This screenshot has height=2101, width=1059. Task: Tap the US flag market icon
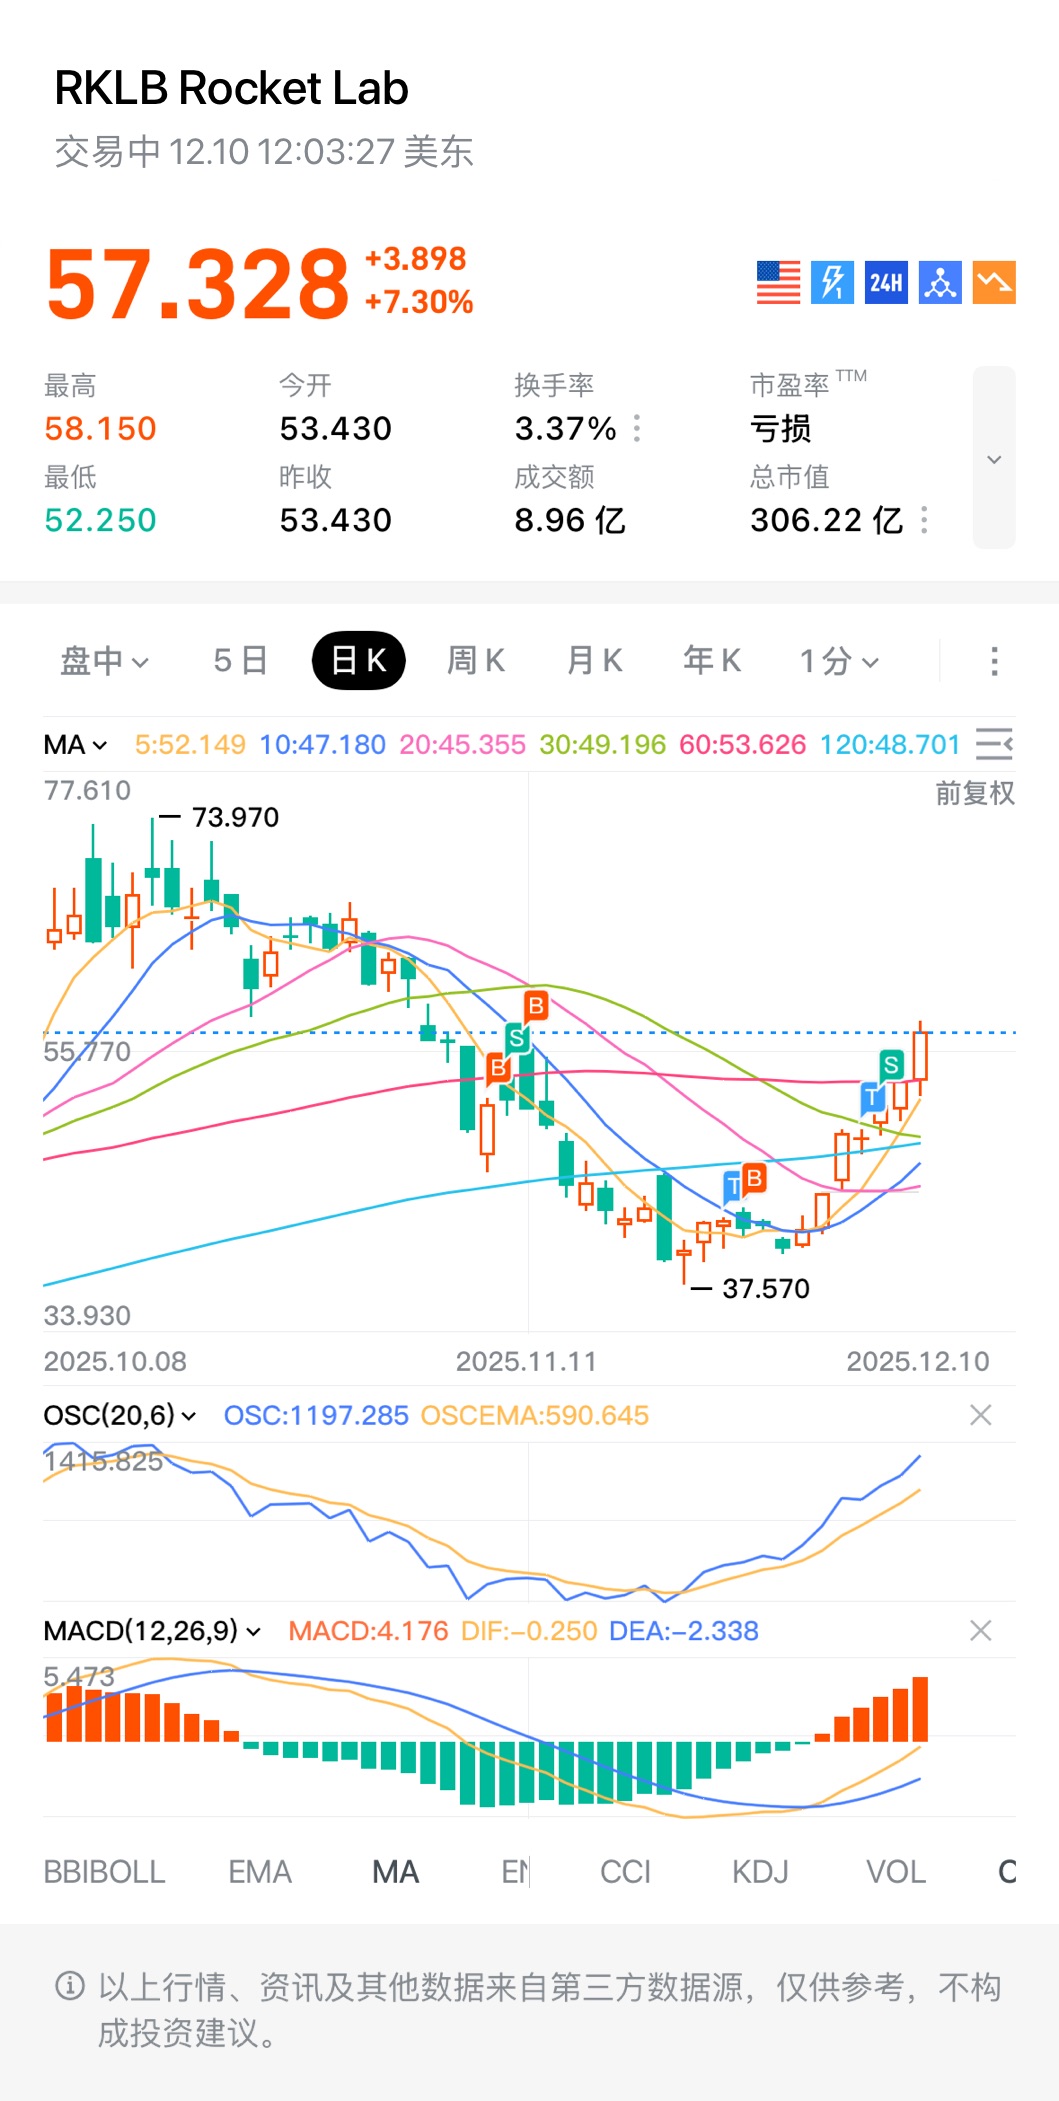tap(778, 282)
